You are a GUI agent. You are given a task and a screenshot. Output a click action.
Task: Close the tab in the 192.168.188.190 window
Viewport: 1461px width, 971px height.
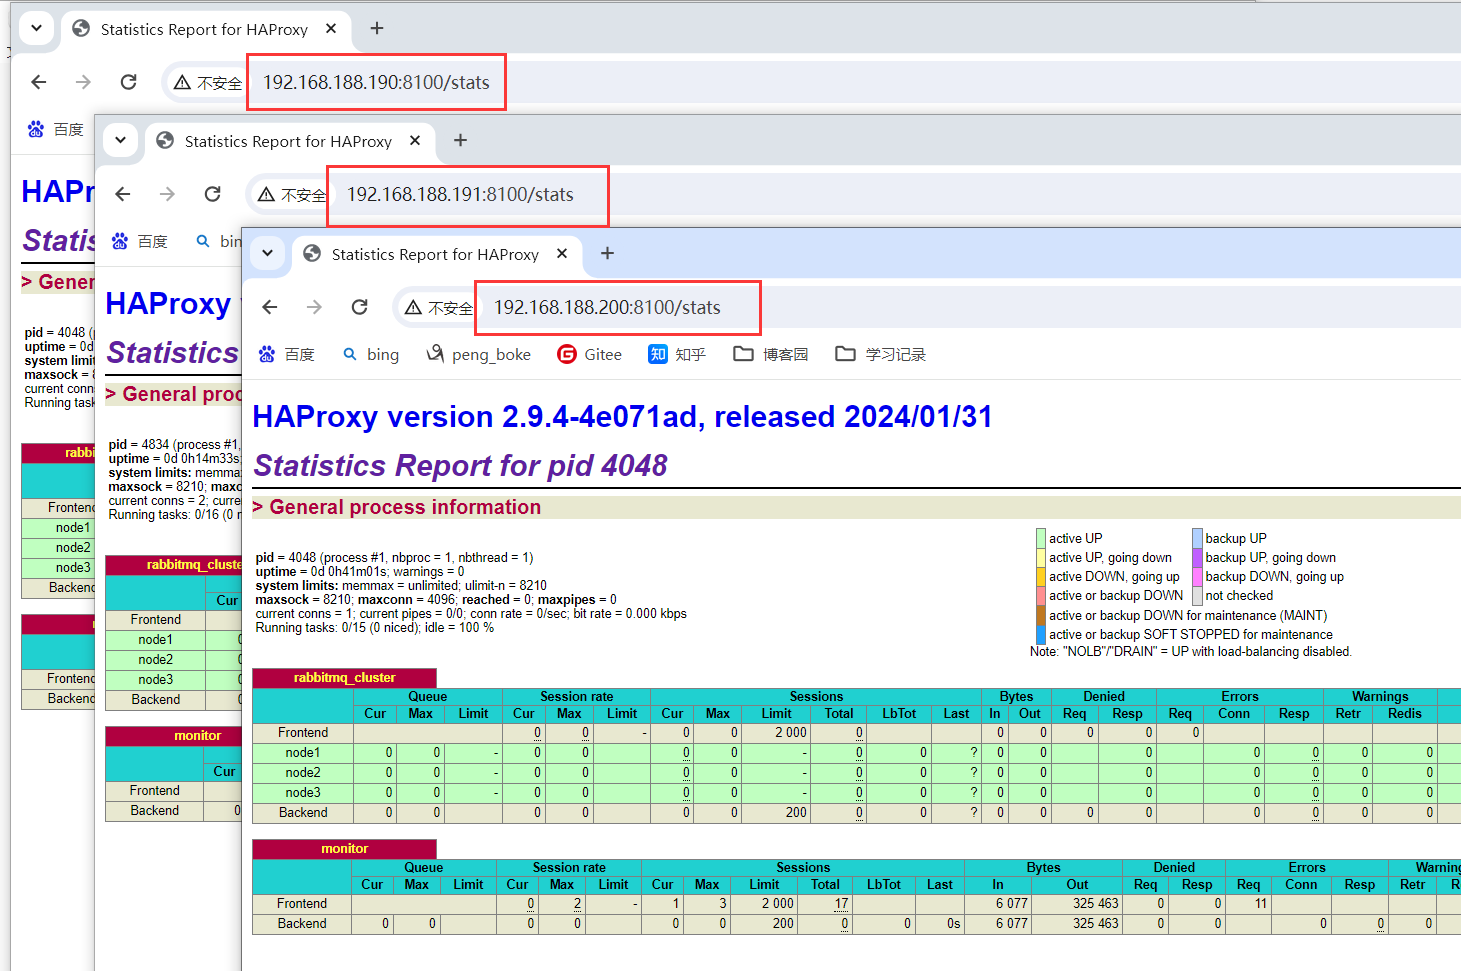click(331, 29)
